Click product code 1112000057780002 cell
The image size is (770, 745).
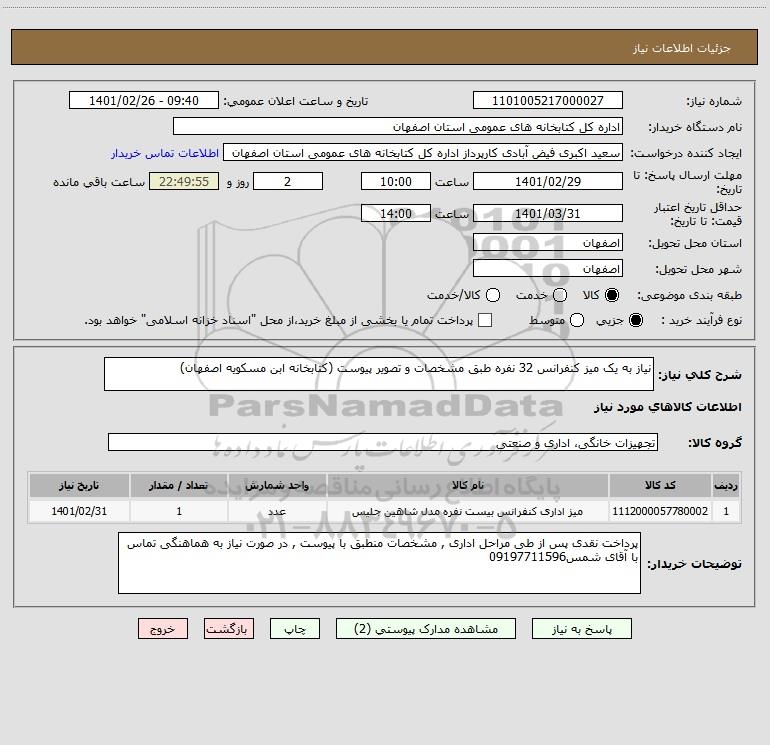[x=660, y=511]
